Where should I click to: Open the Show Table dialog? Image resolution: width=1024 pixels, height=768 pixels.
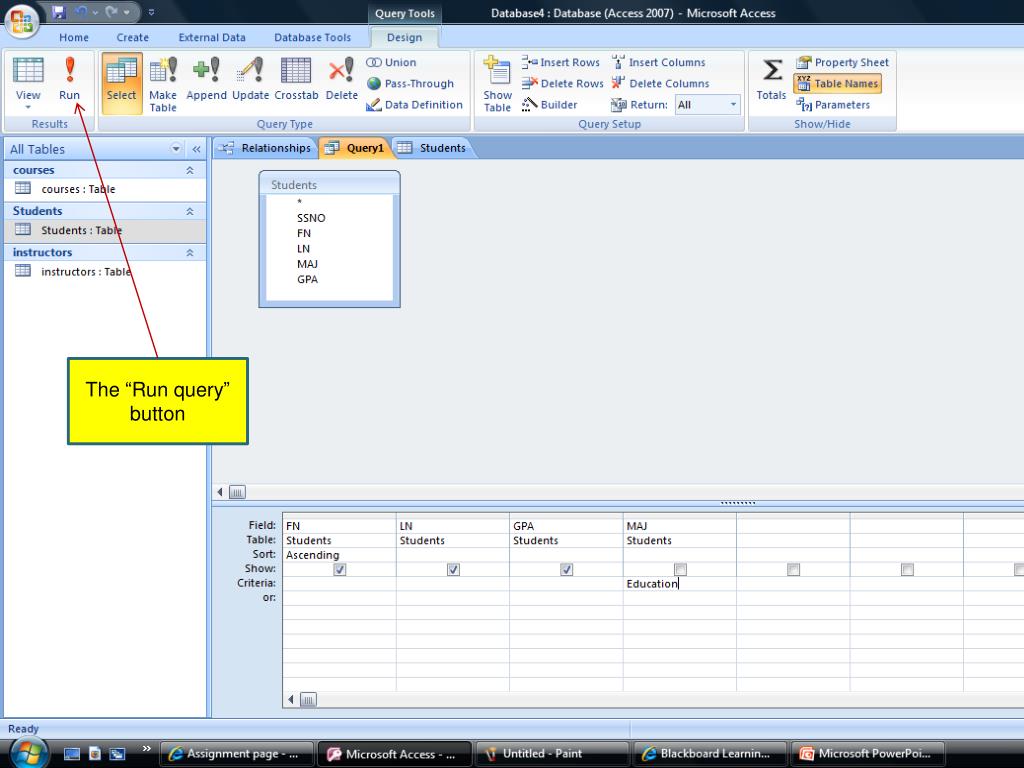497,84
